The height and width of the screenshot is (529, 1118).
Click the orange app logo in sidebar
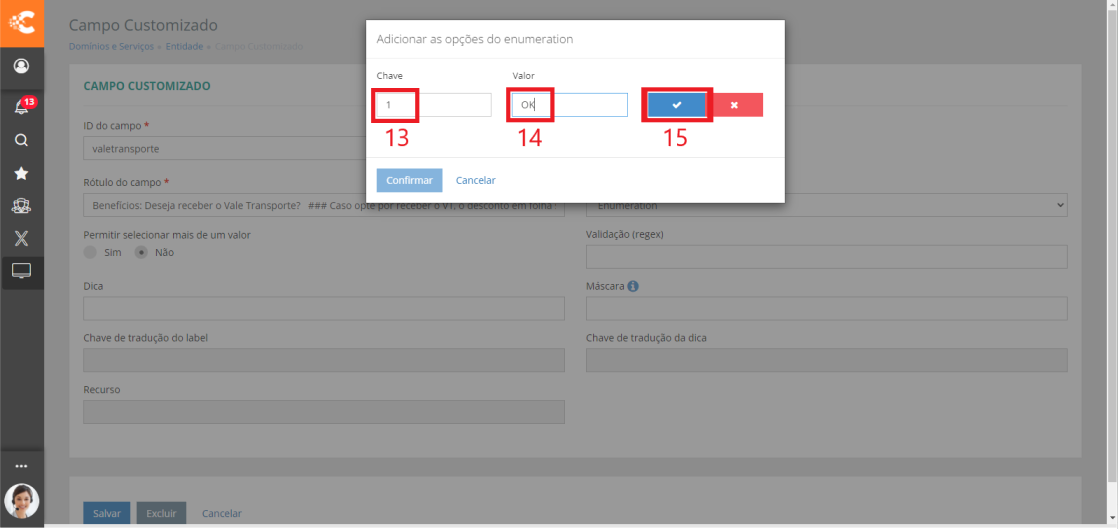click(21, 22)
